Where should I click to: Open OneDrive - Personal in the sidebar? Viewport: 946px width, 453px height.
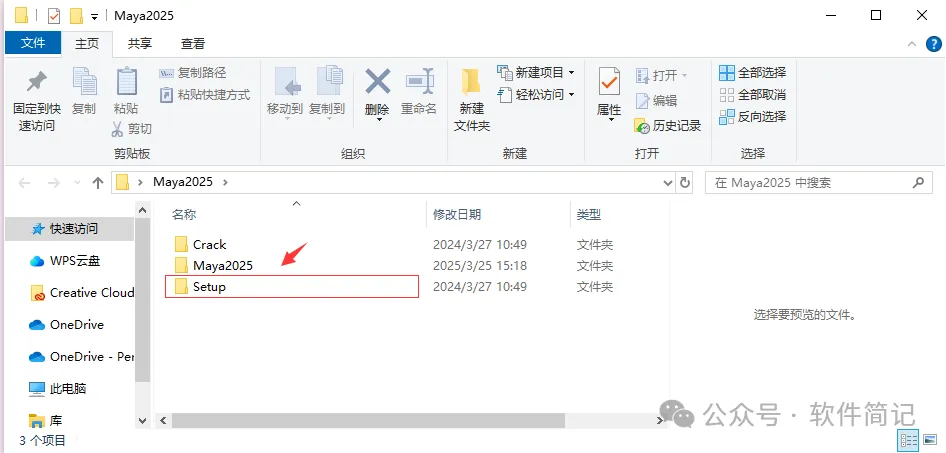click(81, 356)
